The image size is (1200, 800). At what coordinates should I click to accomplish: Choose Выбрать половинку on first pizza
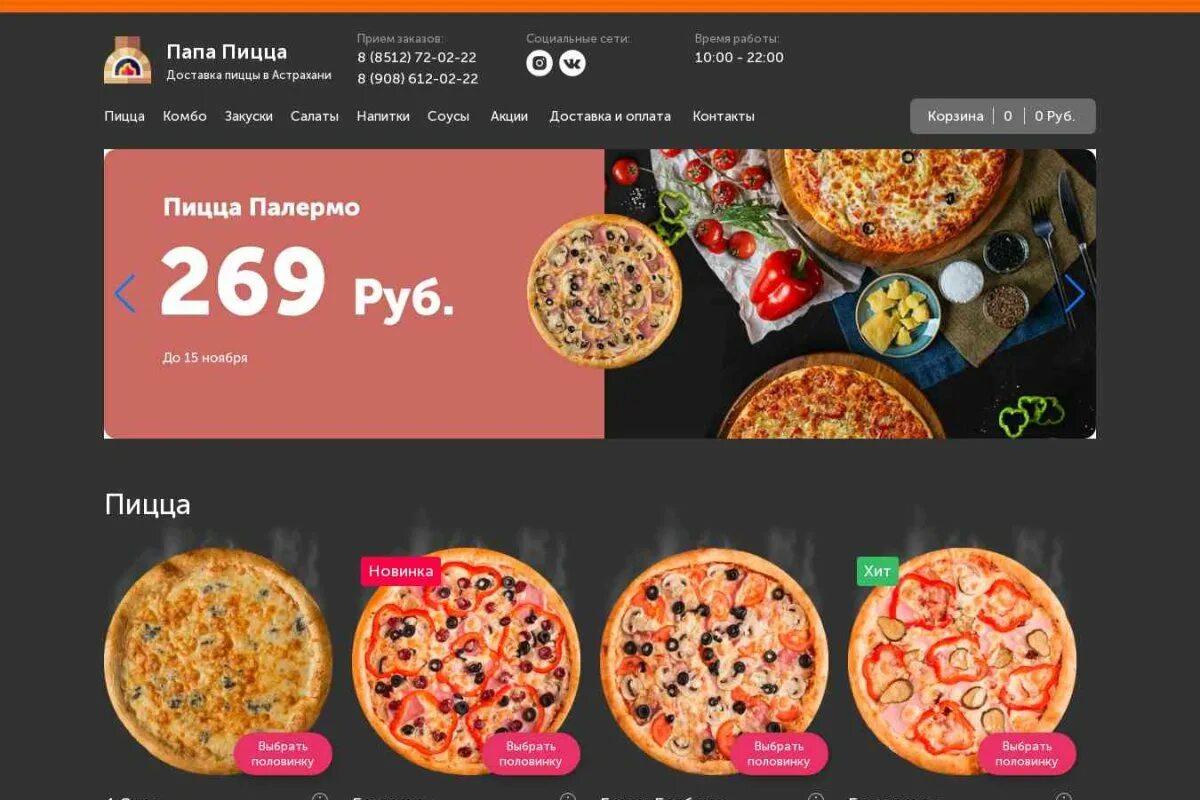[x=283, y=754]
